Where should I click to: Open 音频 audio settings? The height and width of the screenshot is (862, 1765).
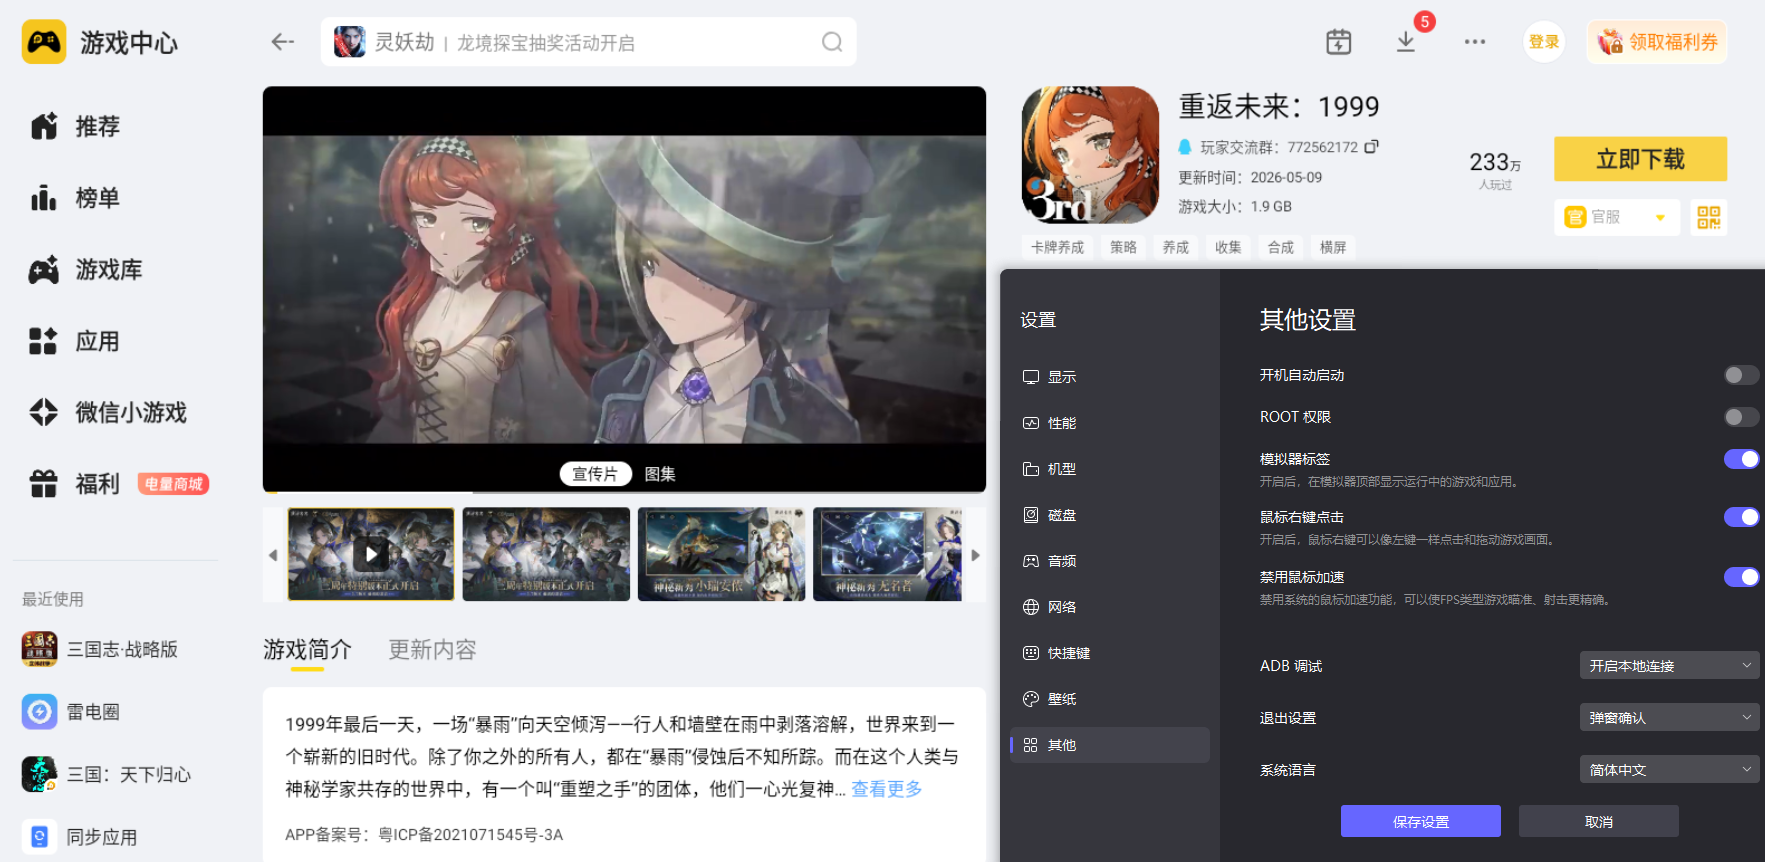click(1110, 561)
